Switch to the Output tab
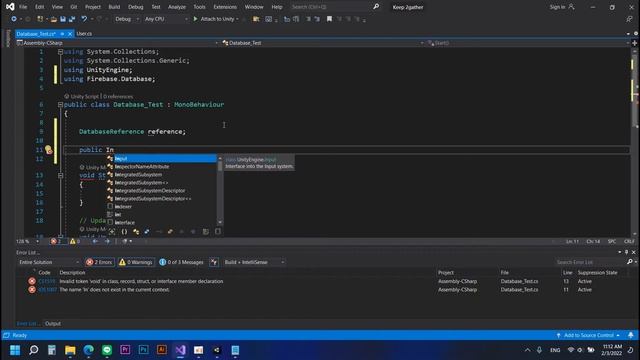The width and height of the screenshot is (640, 360). pyautogui.click(x=53, y=323)
